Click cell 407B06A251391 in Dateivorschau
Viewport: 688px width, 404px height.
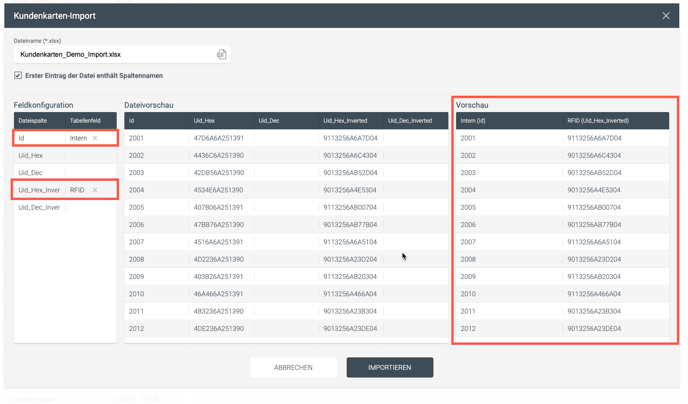pyautogui.click(x=219, y=207)
